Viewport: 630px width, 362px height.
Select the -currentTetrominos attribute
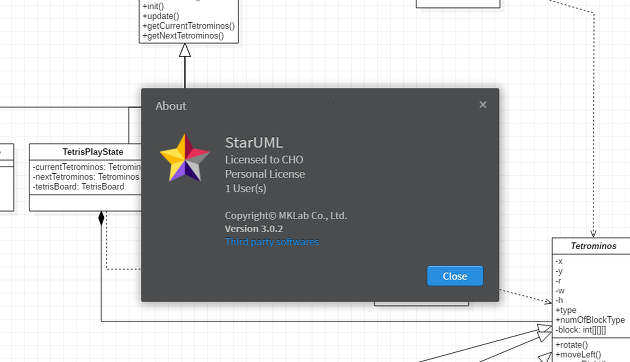pos(86,167)
